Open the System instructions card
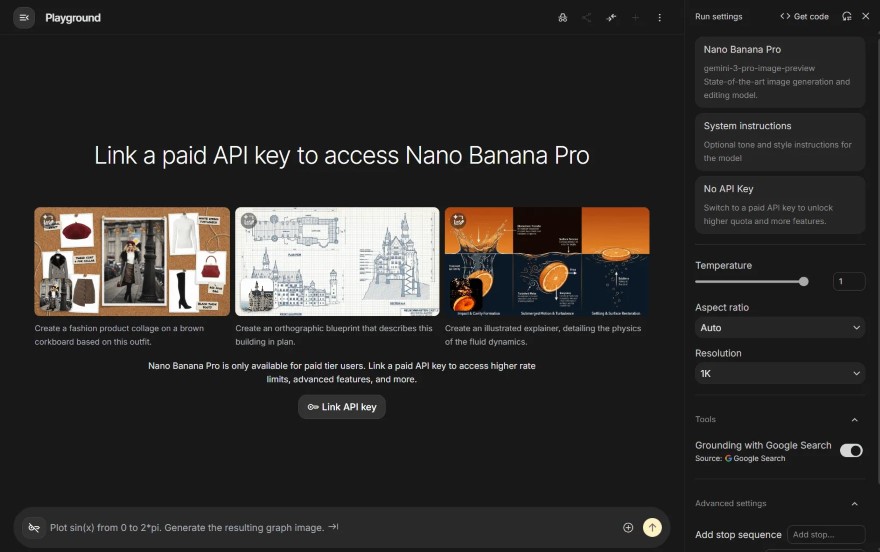Viewport: 880px width, 552px height. [x=779, y=141]
